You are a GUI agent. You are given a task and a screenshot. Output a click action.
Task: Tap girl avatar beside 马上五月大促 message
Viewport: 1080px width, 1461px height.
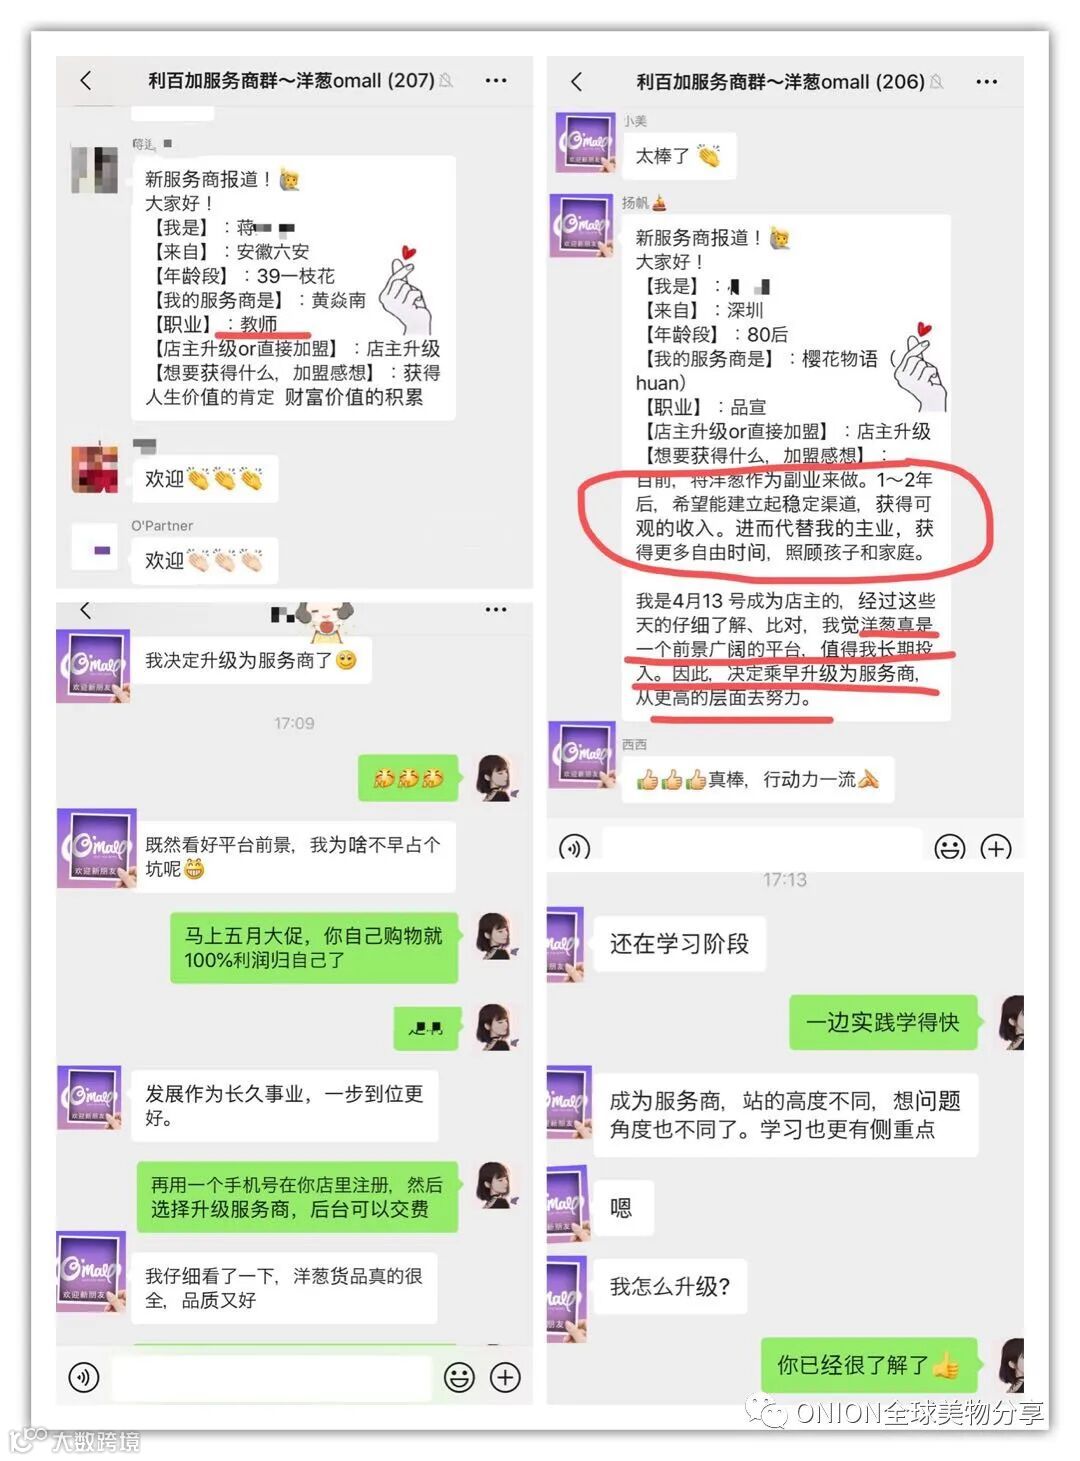coord(497,939)
